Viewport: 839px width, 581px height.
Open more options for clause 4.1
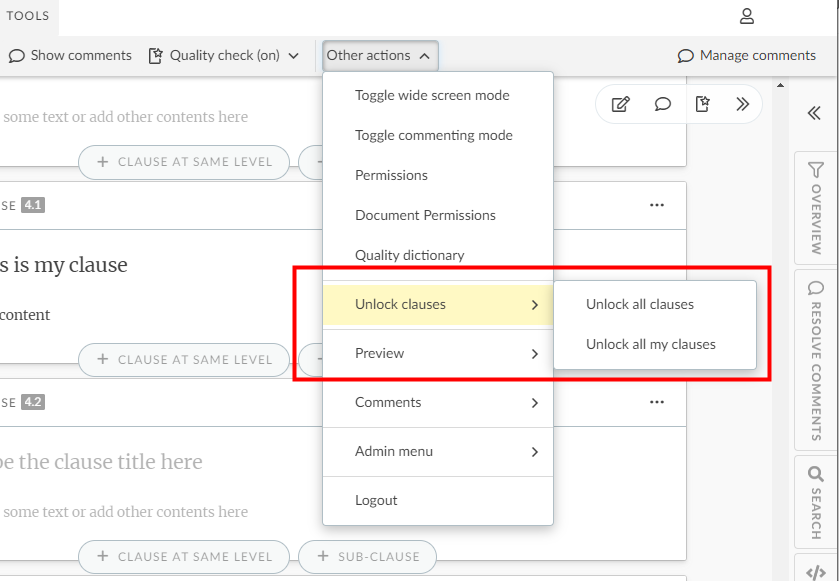(x=657, y=205)
